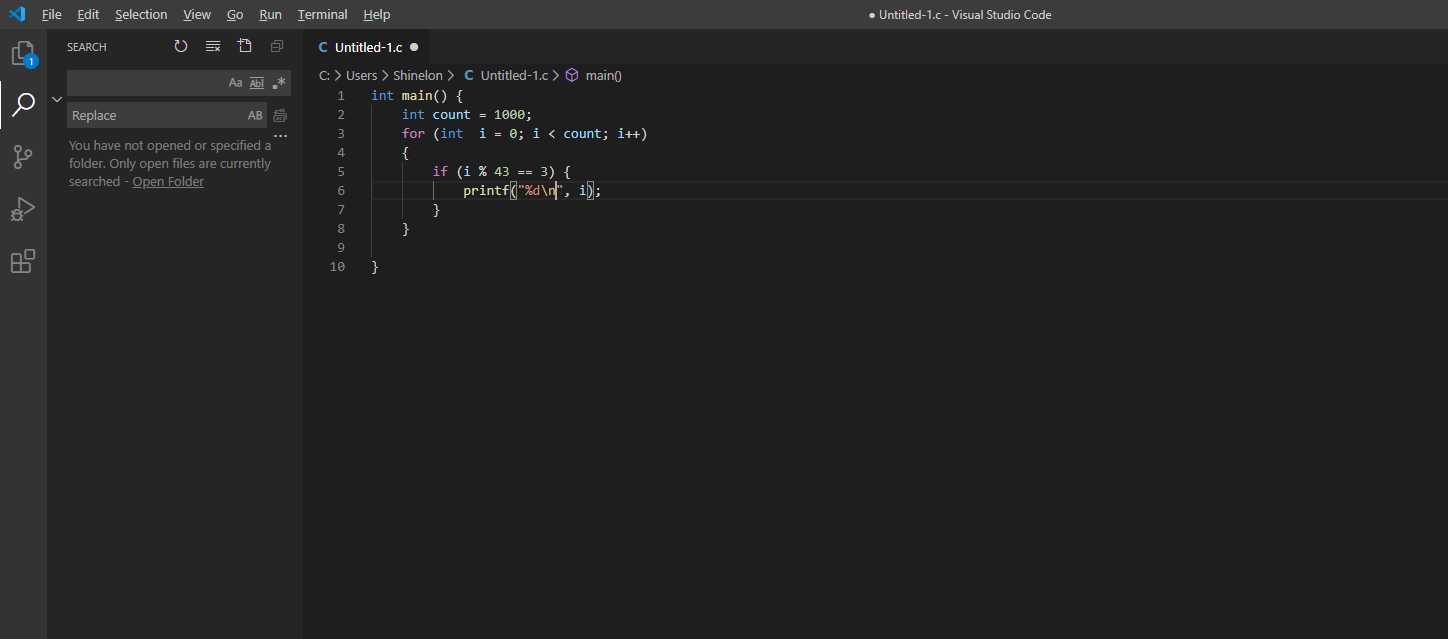1448x639 pixels.
Task: Clear search results icon
Action: coord(213,46)
